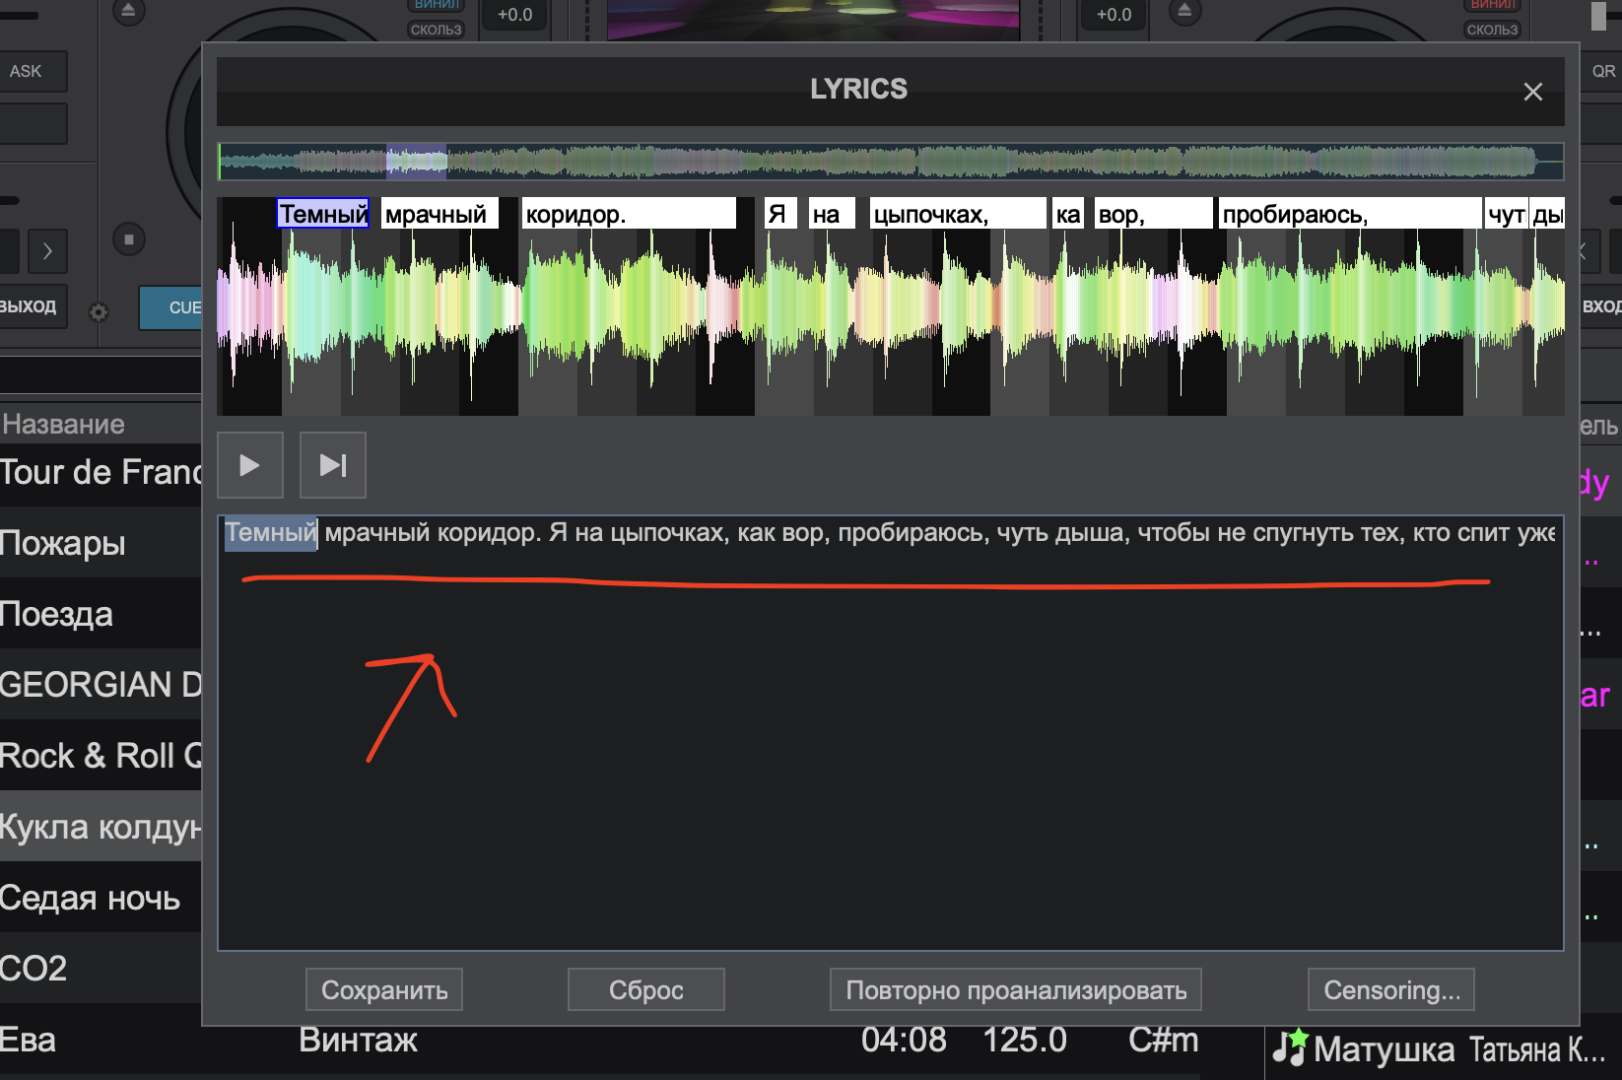Sort tracks by Название column header
1622x1080 pixels.
coord(64,424)
